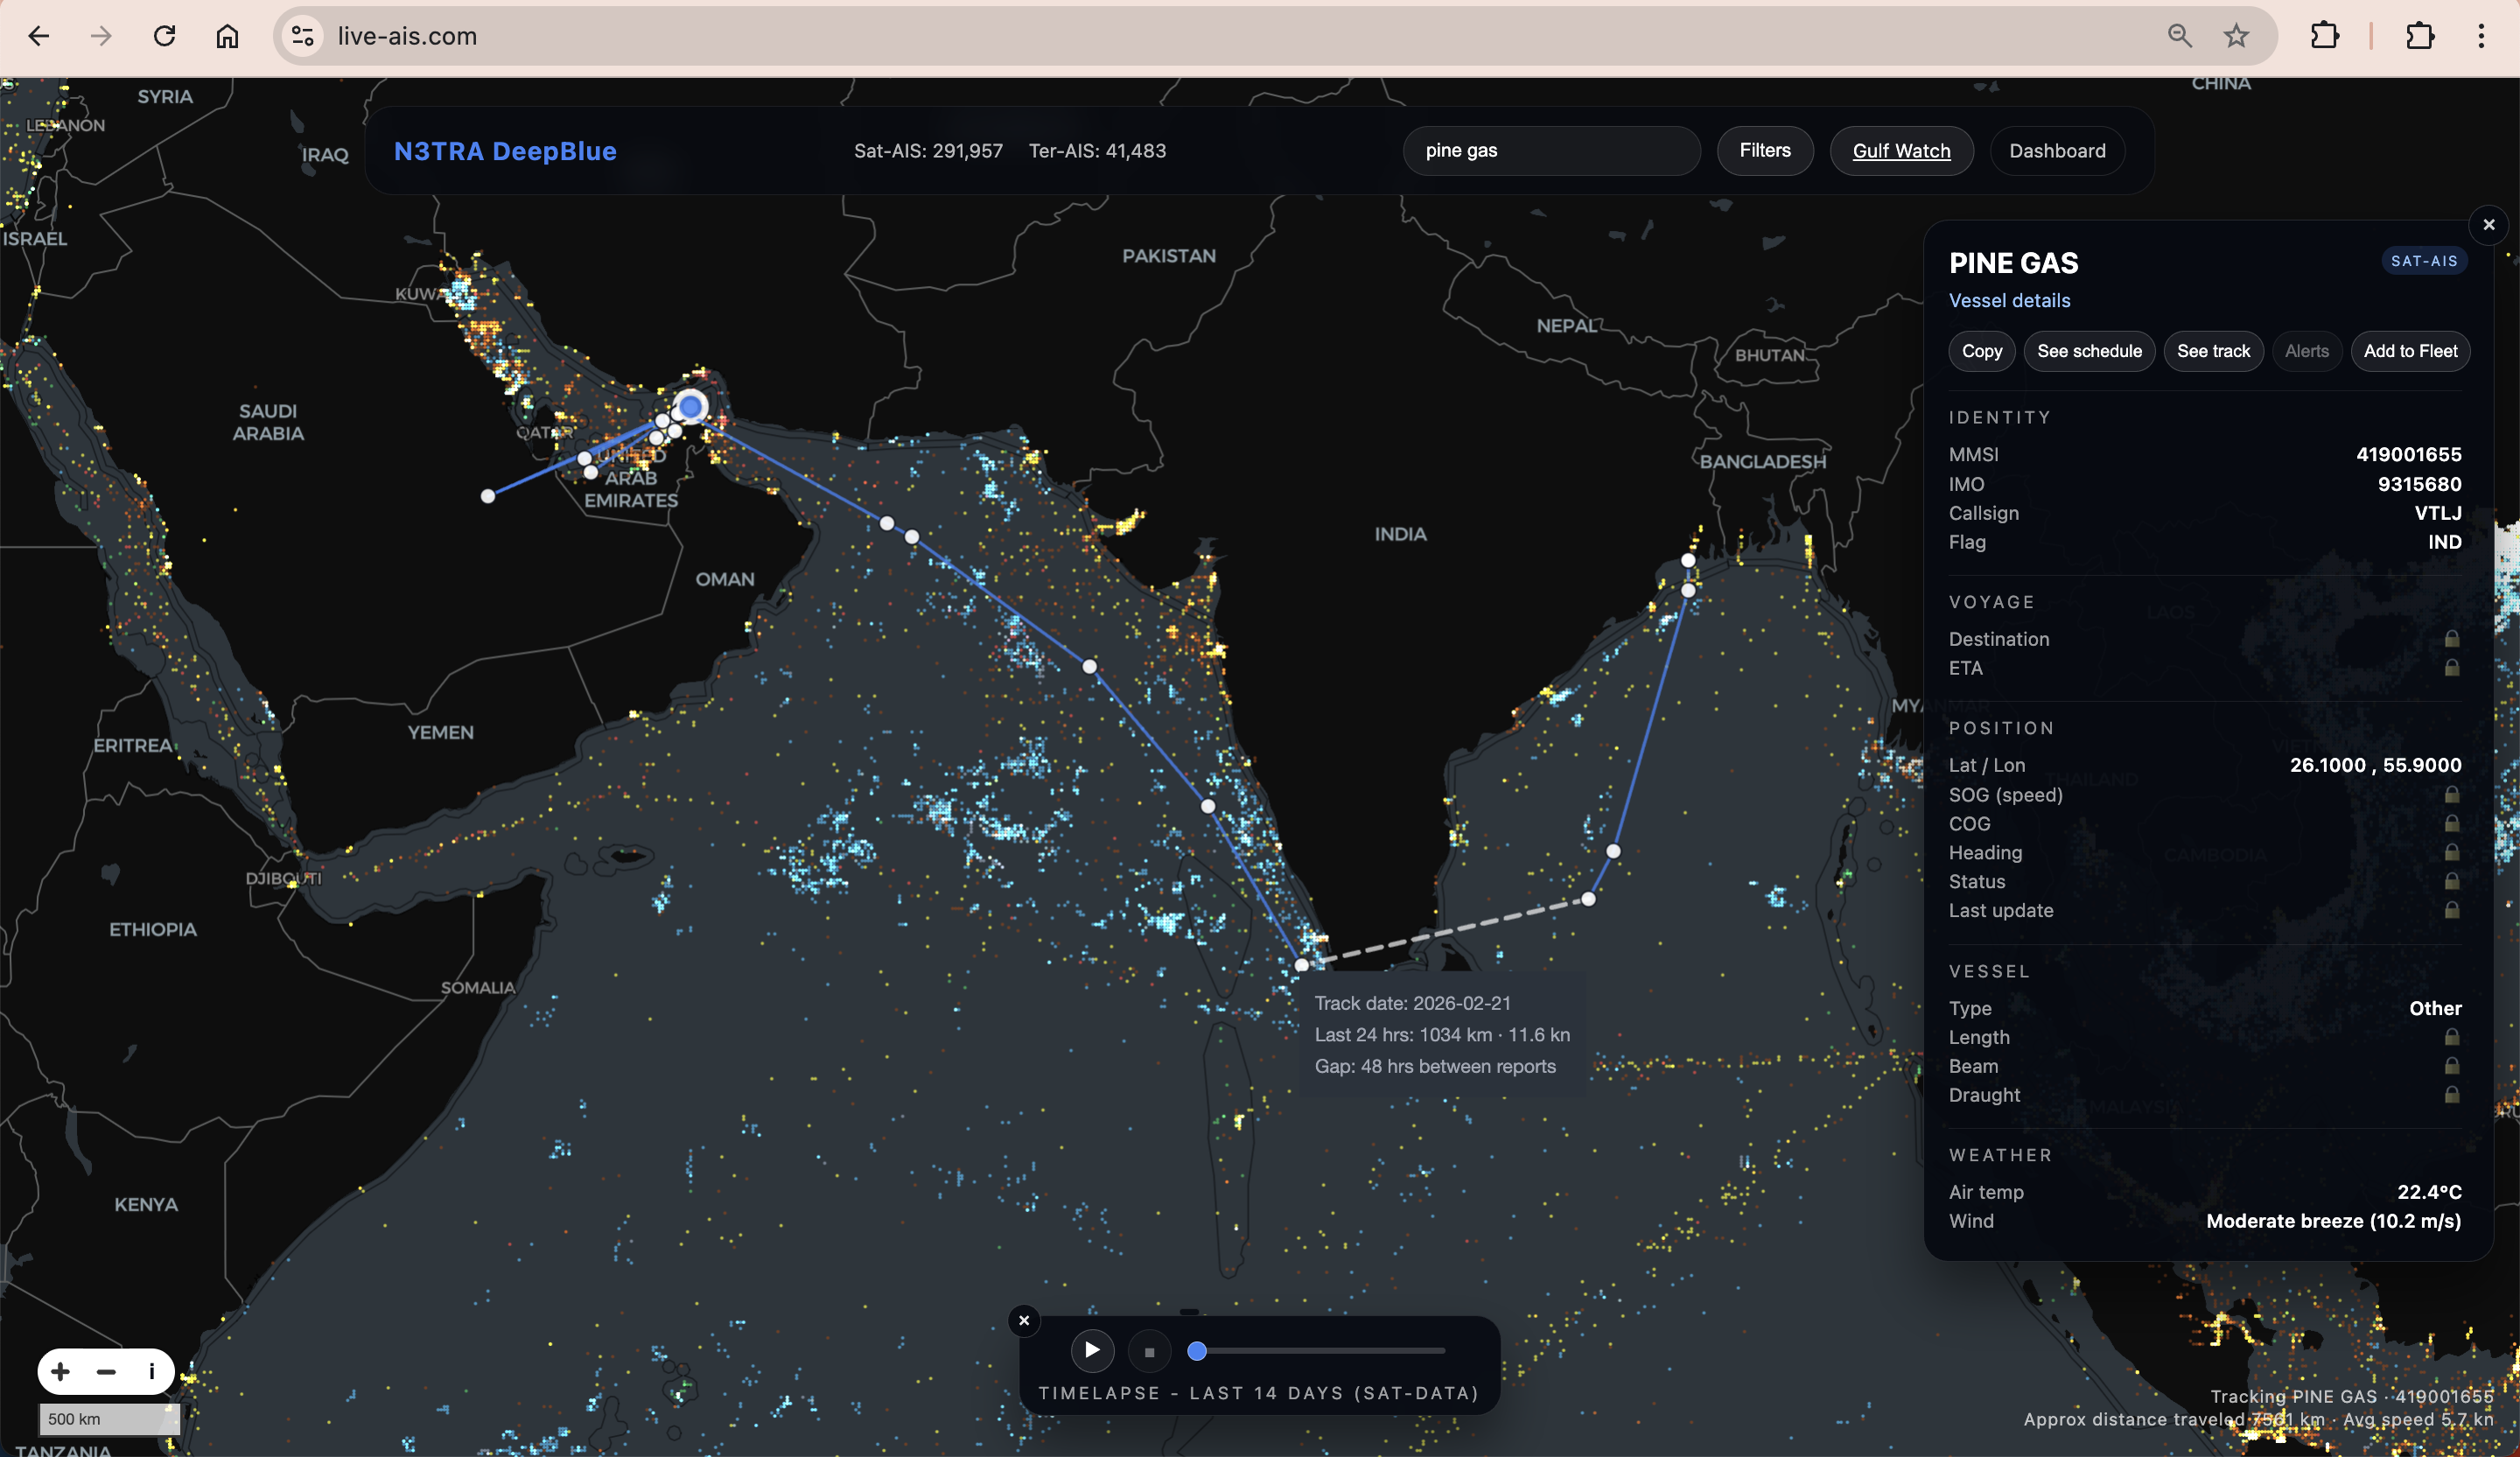Open the Dashboard tab

2057,151
